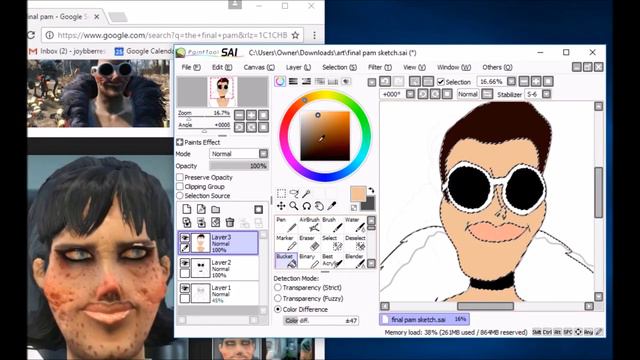The height and width of the screenshot is (360, 640).
Task: Activate the move layer tool
Action: pyautogui.click(x=281, y=206)
